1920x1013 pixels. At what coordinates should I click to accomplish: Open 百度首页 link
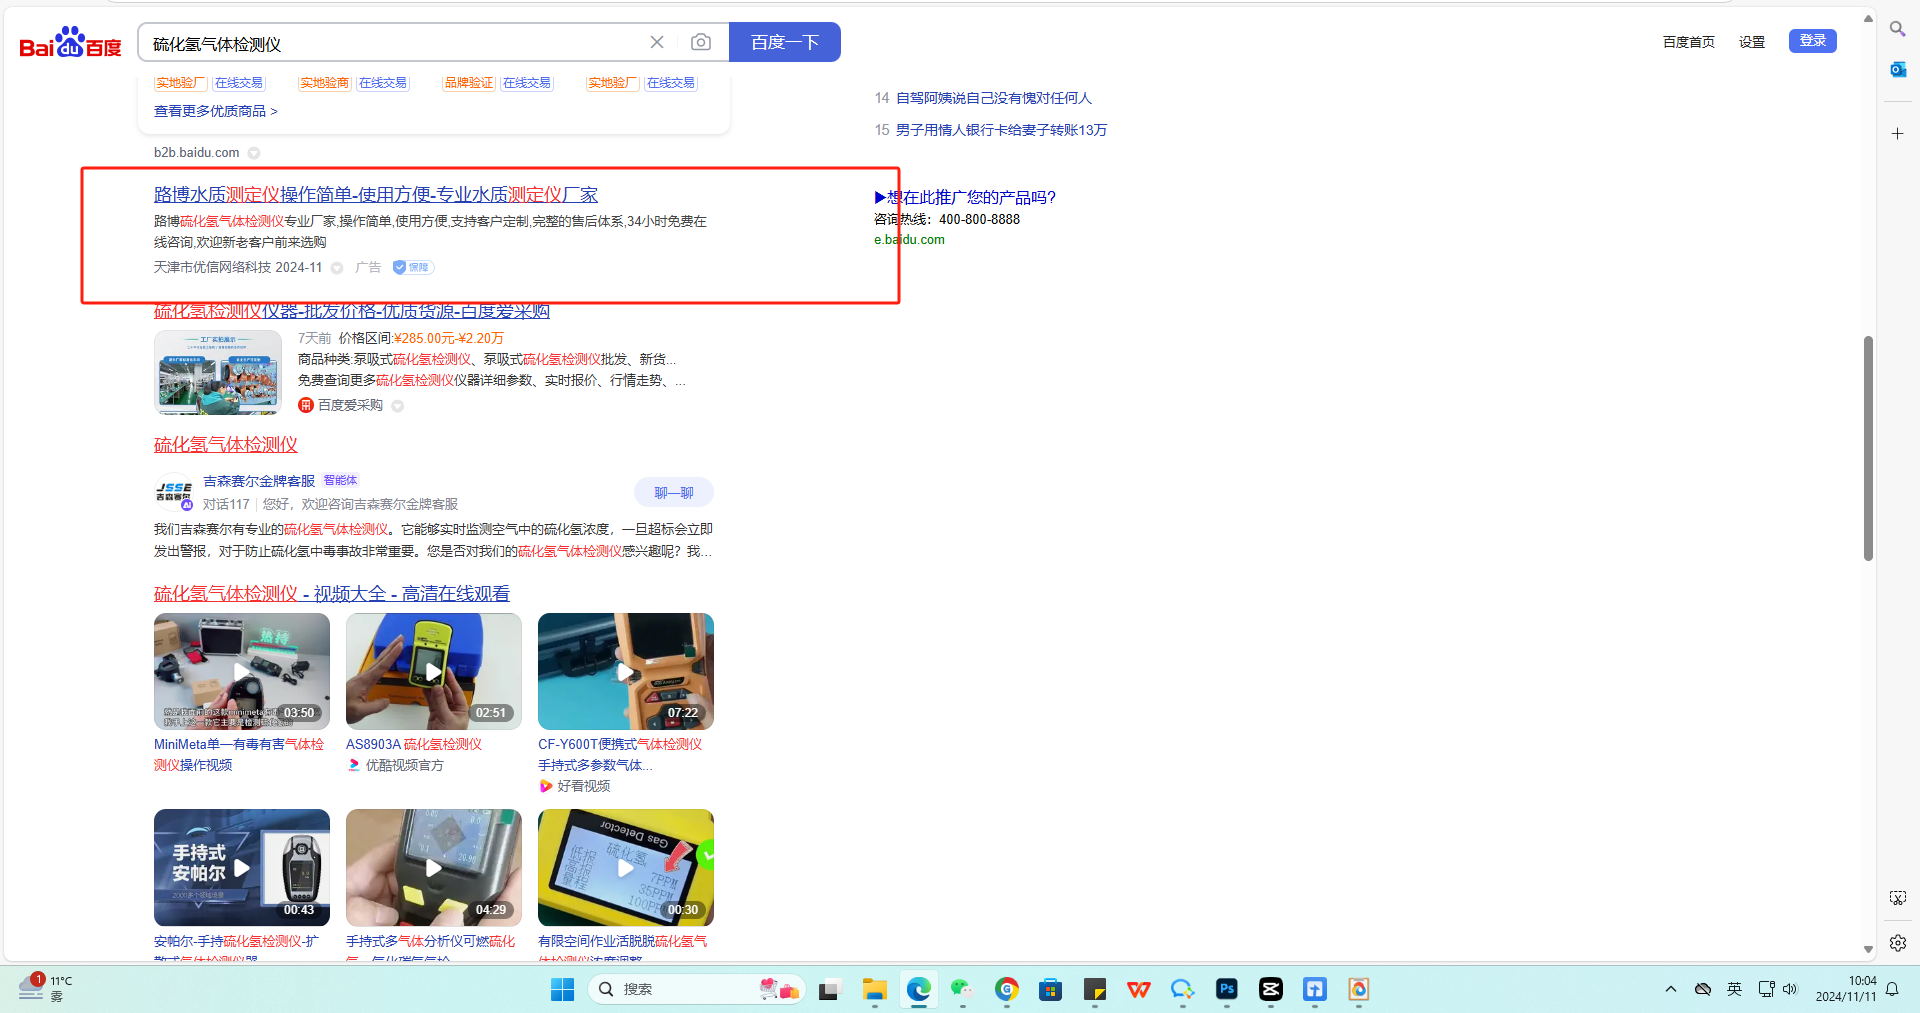1688,42
